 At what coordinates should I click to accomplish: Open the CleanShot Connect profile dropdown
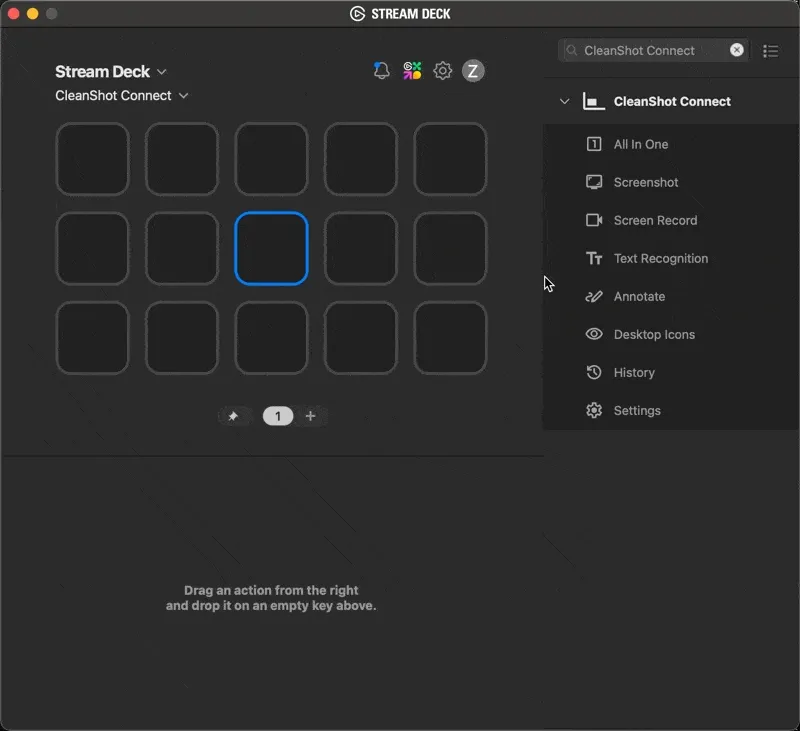[184, 95]
